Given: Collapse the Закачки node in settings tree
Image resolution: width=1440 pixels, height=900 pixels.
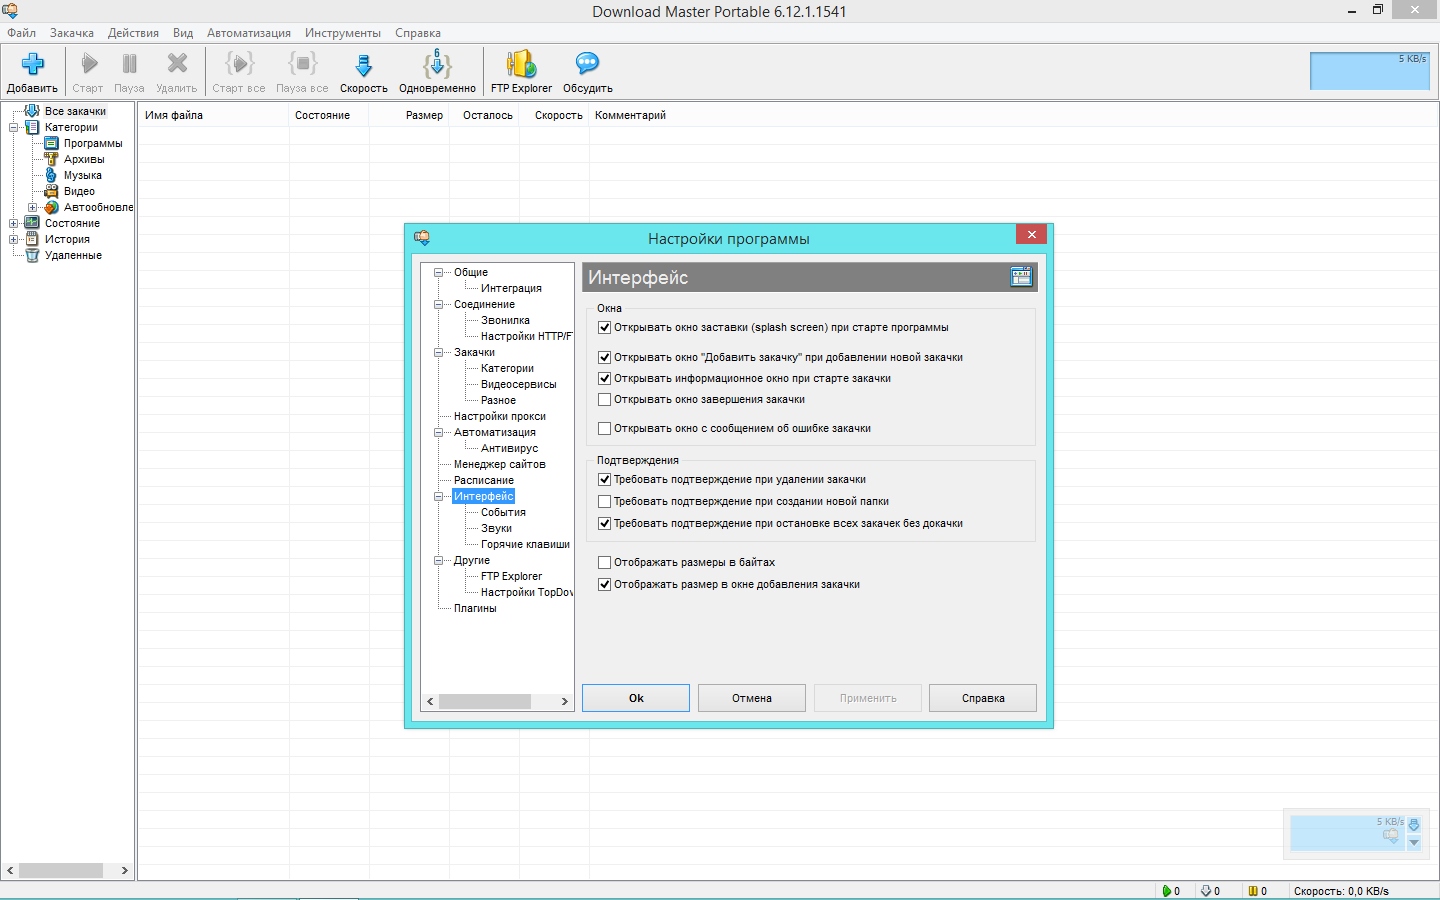Looking at the screenshot, I should [438, 352].
